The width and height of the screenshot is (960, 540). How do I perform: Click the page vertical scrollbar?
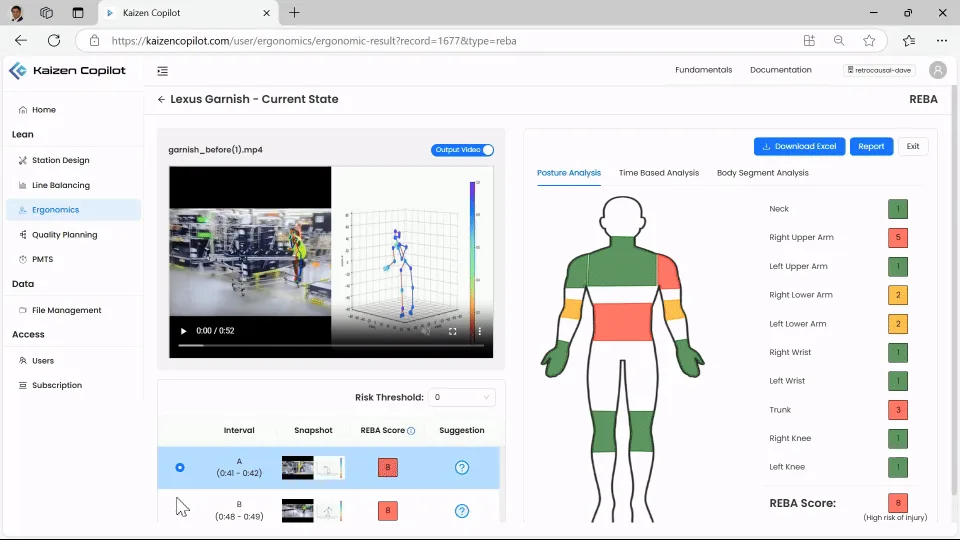pos(954,288)
